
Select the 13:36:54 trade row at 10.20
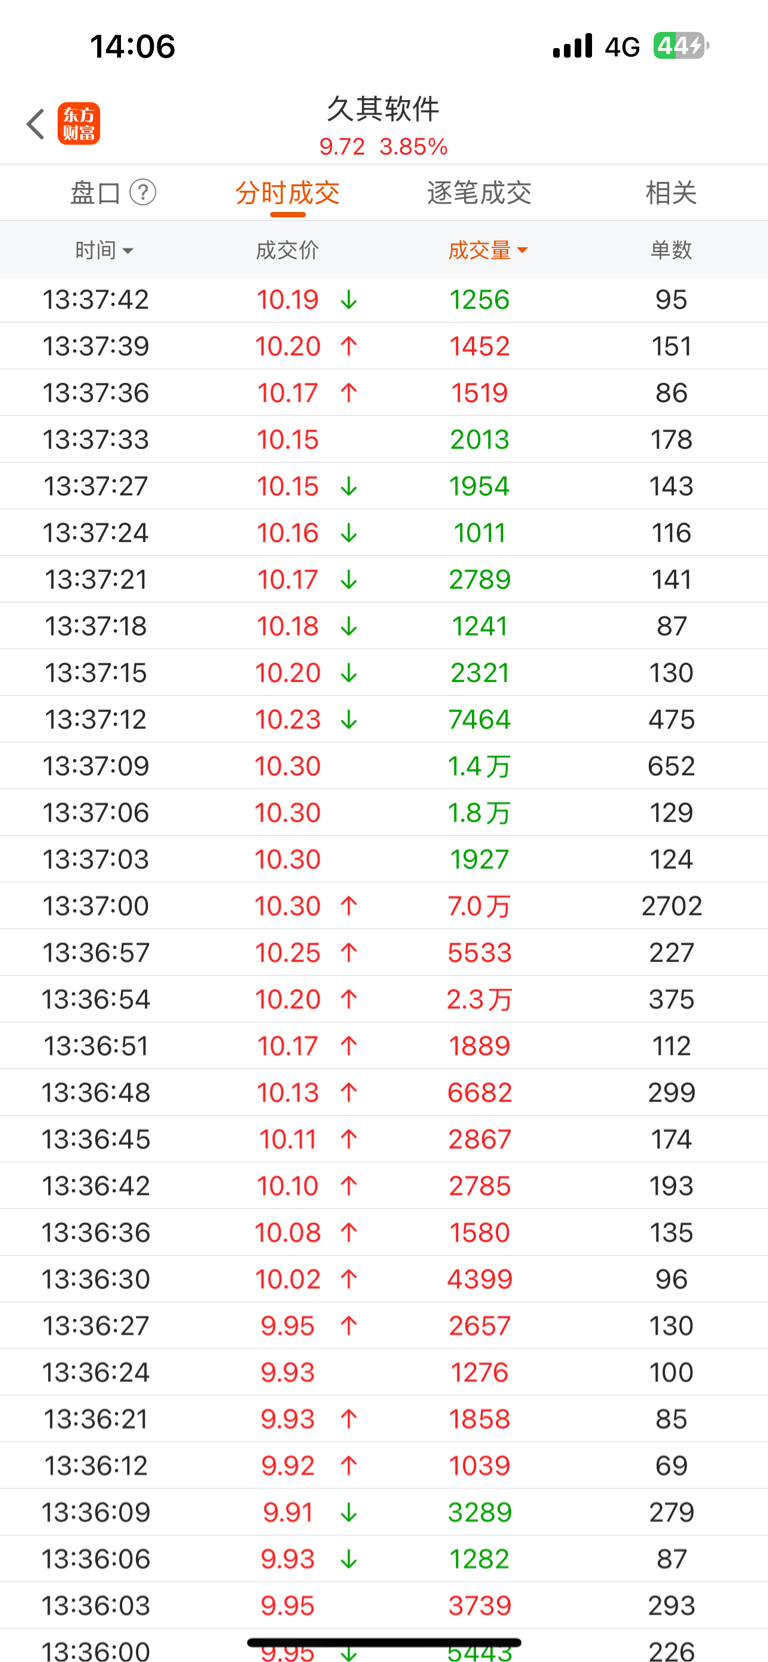point(384,999)
